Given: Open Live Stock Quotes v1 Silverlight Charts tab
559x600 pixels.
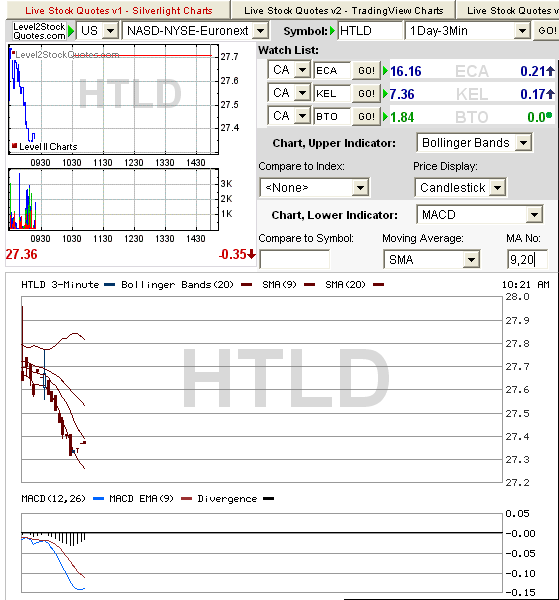Looking at the screenshot, I should point(118,10).
